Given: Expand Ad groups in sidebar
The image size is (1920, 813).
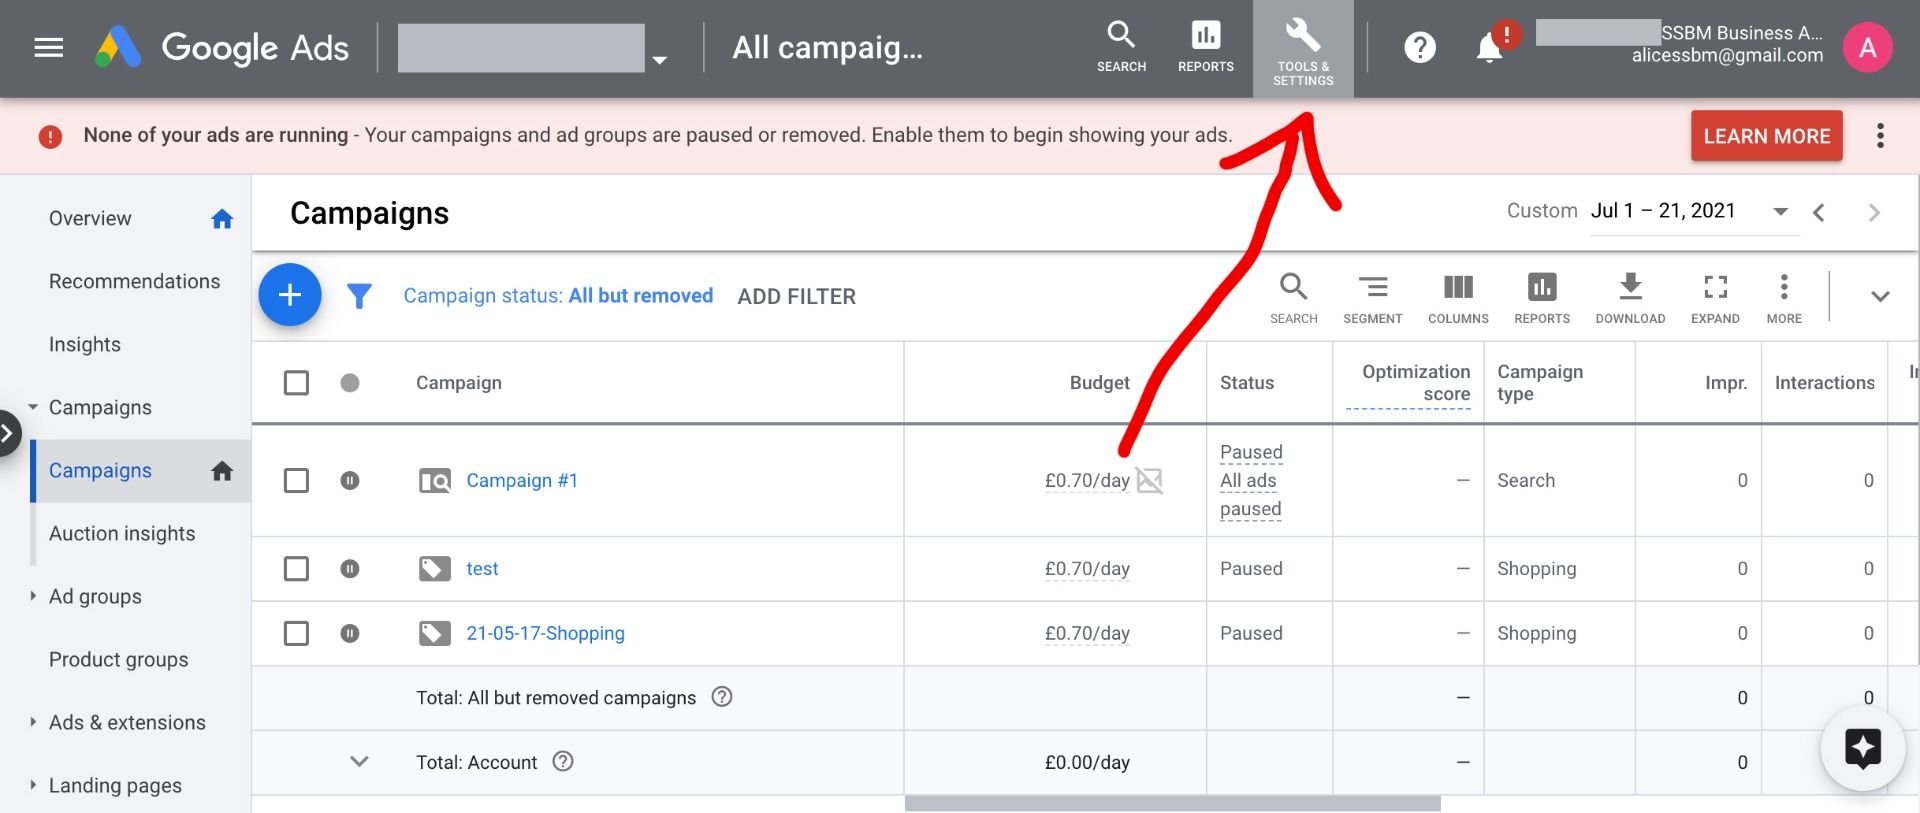Looking at the screenshot, I should (x=33, y=596).
